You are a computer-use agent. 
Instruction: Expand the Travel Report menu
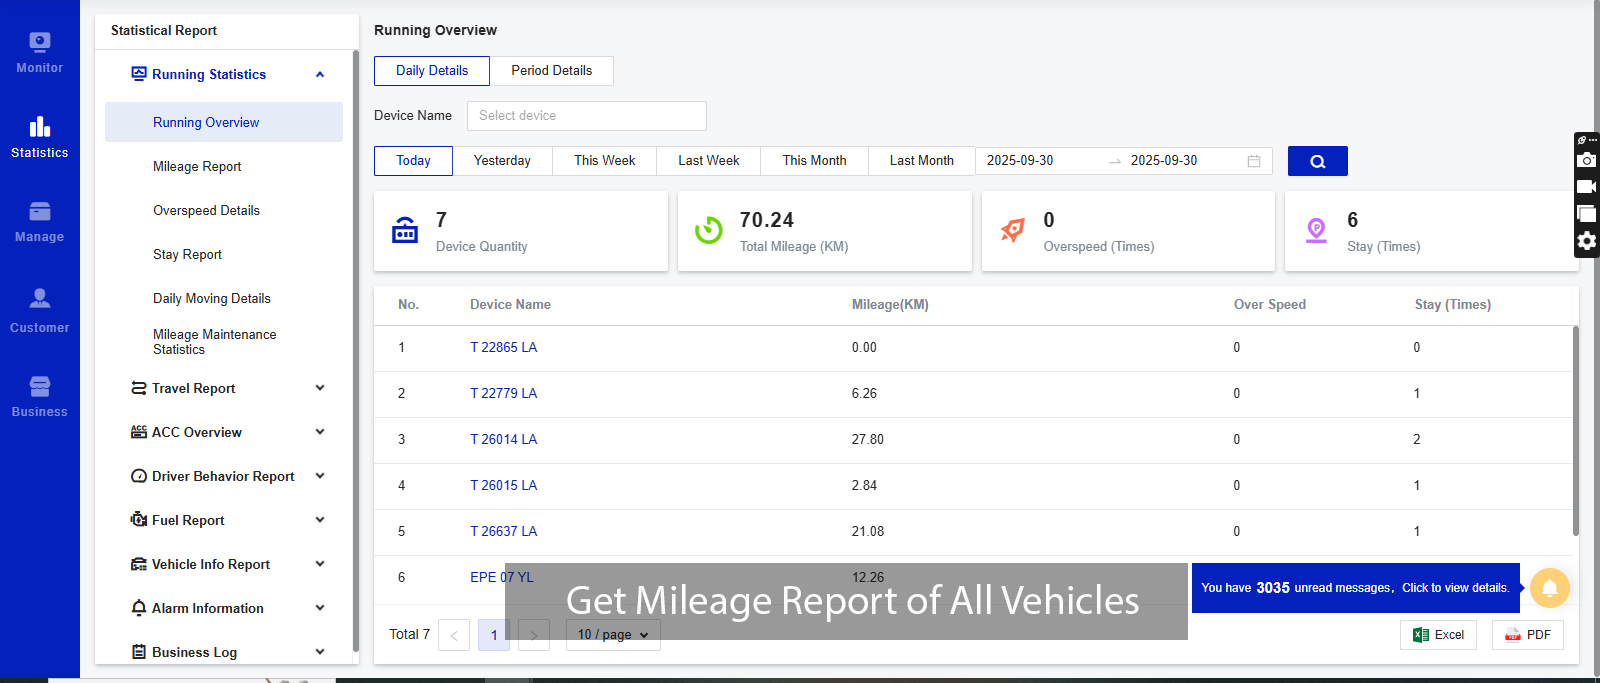(x=228, y=388)
